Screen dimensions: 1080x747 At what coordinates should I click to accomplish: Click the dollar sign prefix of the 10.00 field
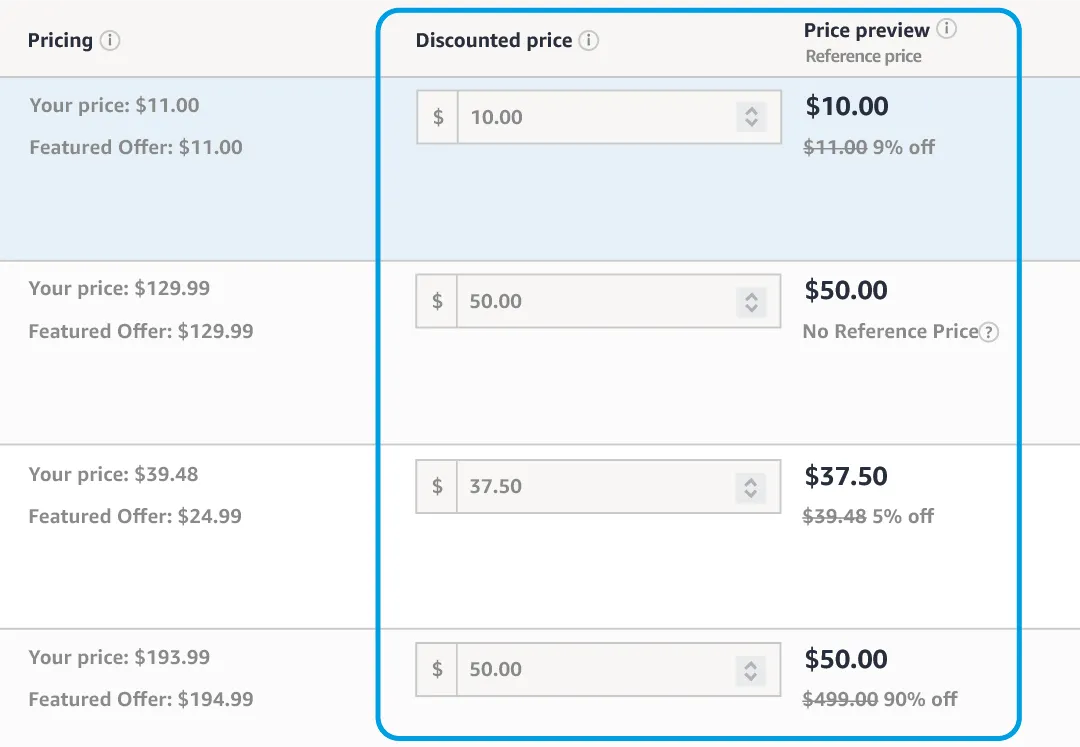pyautogui.click(x=438, y=117)
